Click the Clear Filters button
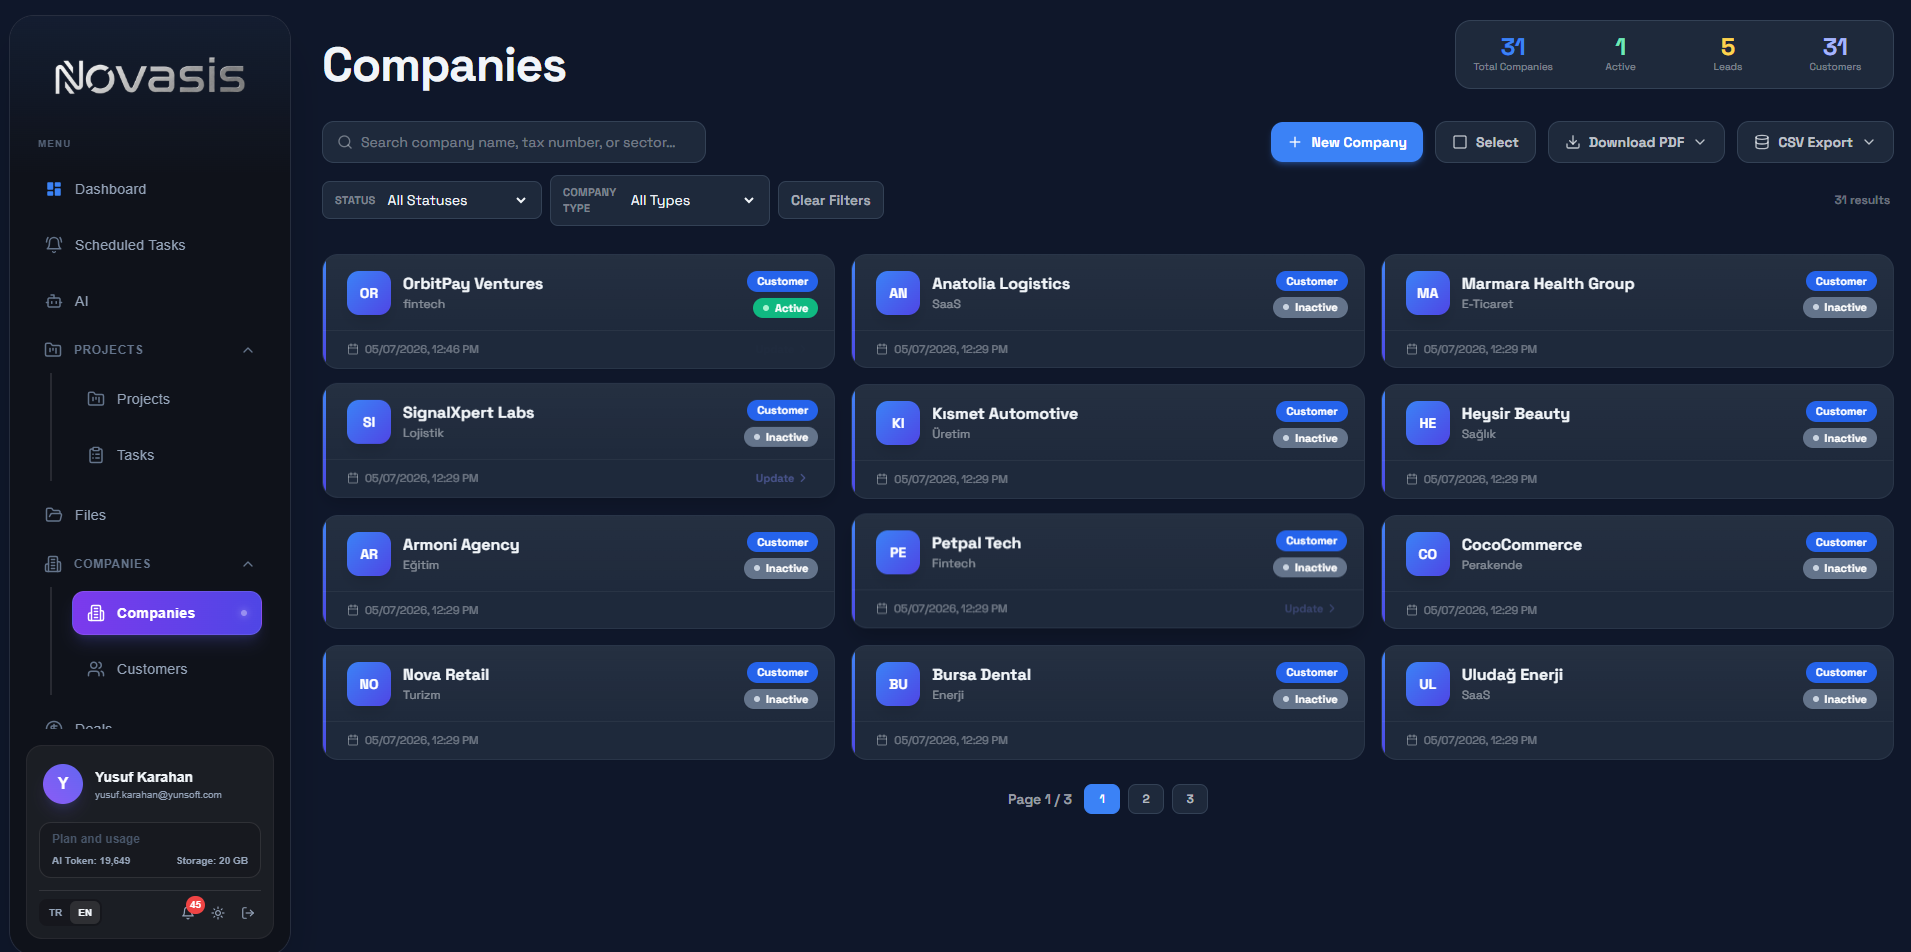 831,200
